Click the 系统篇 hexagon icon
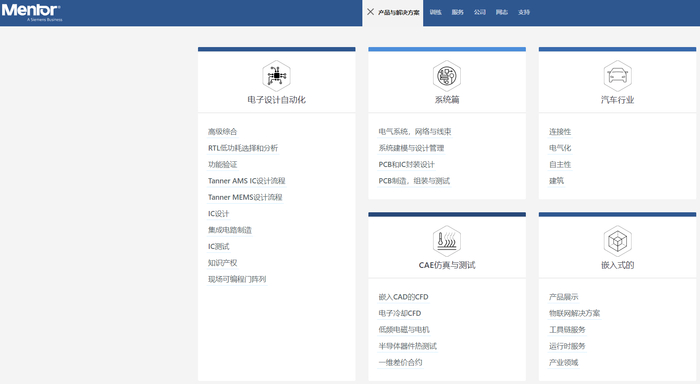Viewport: 700px width, 384px height. pyautogui.click(x=447, y=76)
